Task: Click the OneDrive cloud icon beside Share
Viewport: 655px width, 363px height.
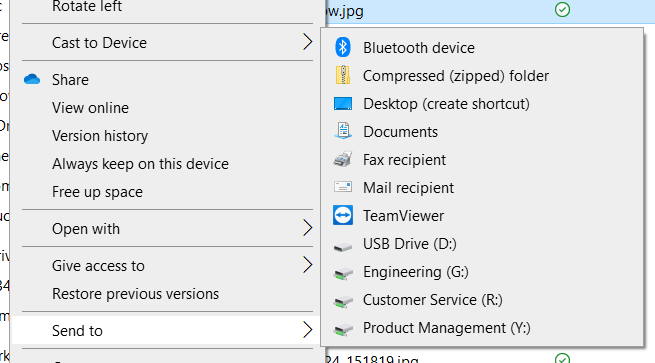Action: [x=32, y=79]
